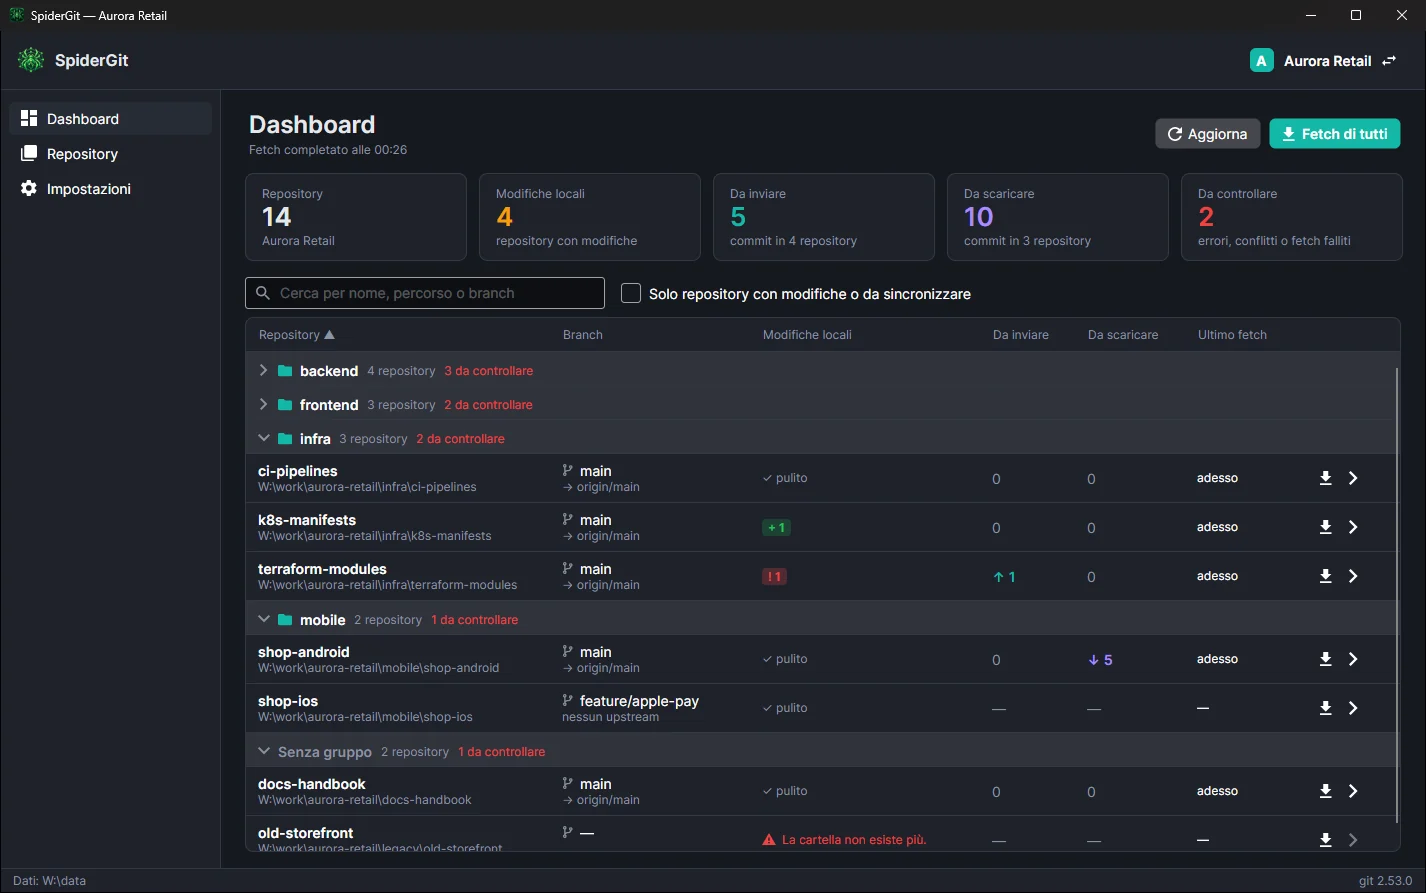Viewport: 1426px width, 893px height.
Task: Focus the Cerca per nome search field
Action: tap(425, 293)
